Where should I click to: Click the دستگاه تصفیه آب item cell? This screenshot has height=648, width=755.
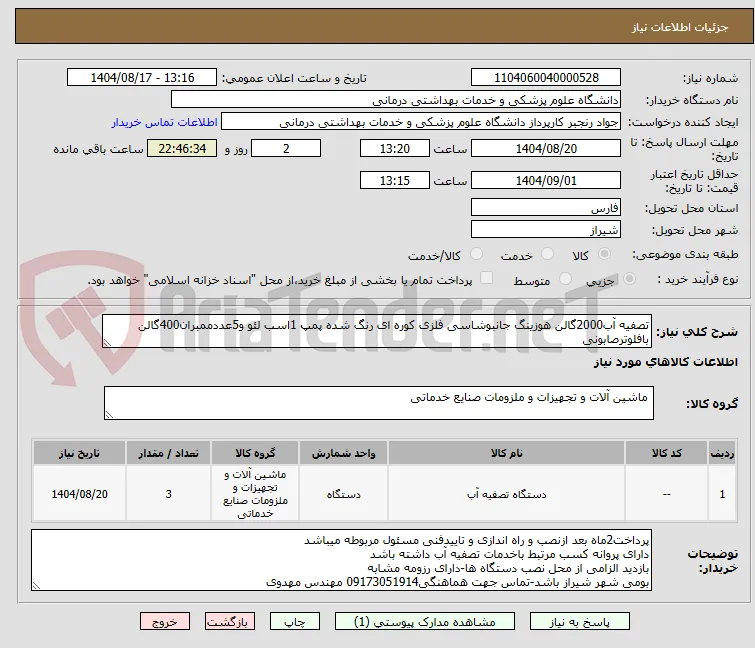507,494
